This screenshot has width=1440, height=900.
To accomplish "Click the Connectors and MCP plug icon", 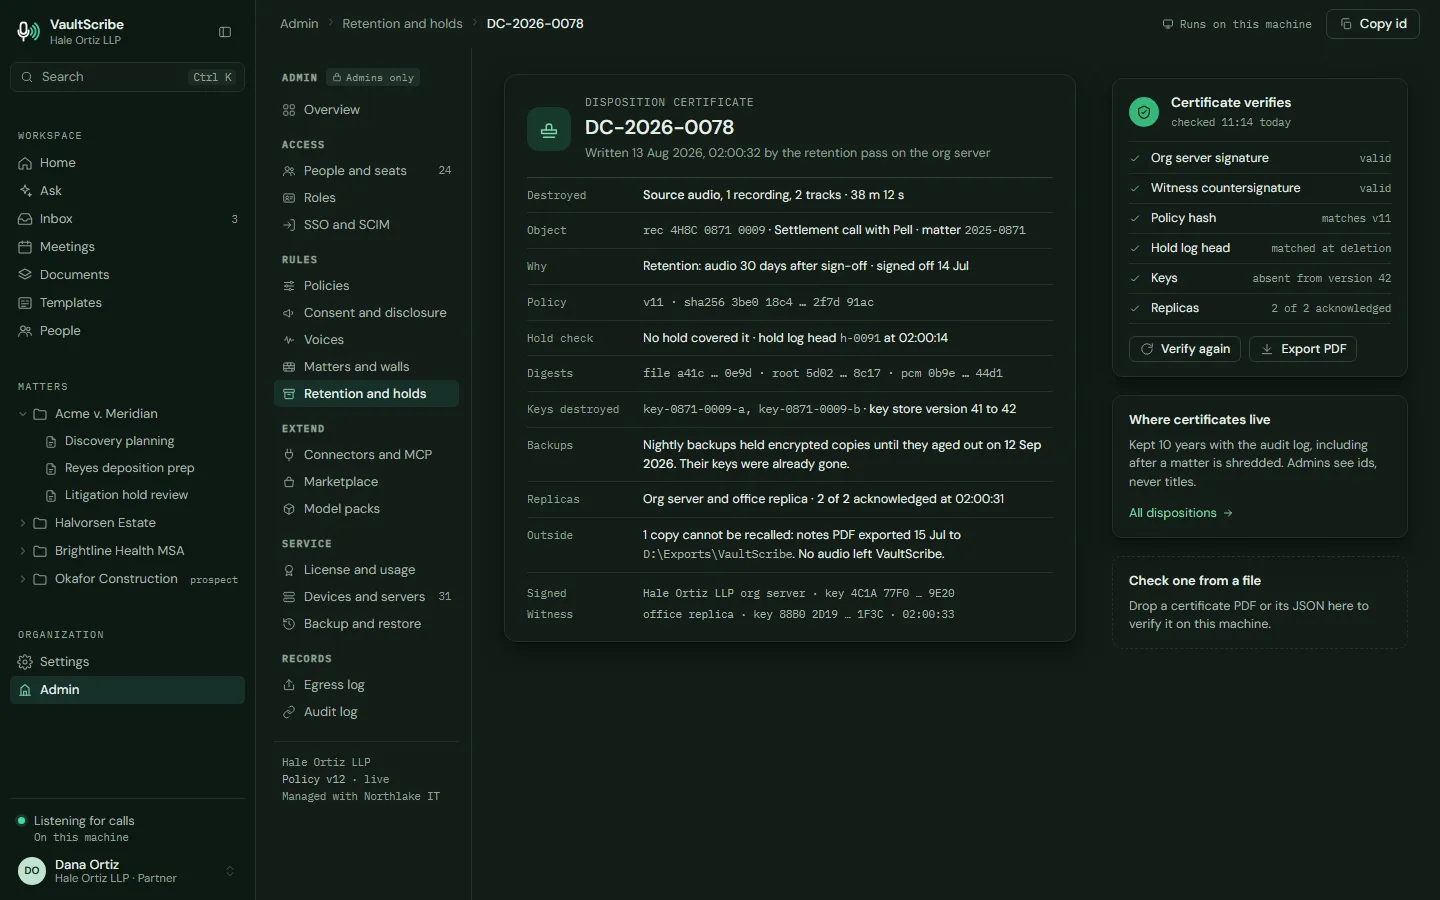I will pyautogui.click(x=289, y=455).
